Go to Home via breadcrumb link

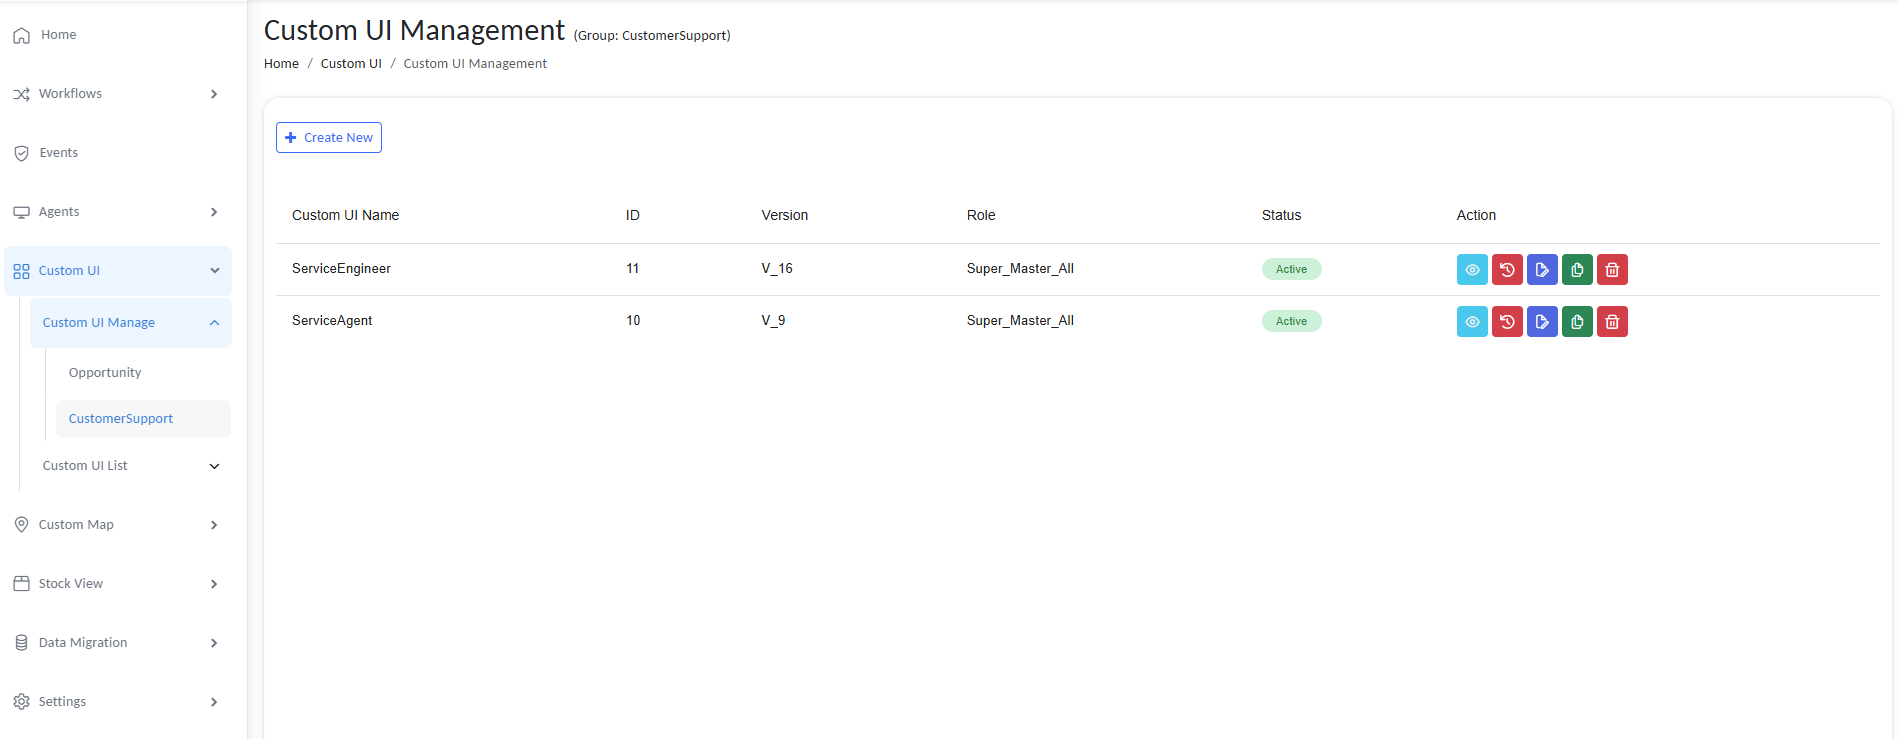281,64
